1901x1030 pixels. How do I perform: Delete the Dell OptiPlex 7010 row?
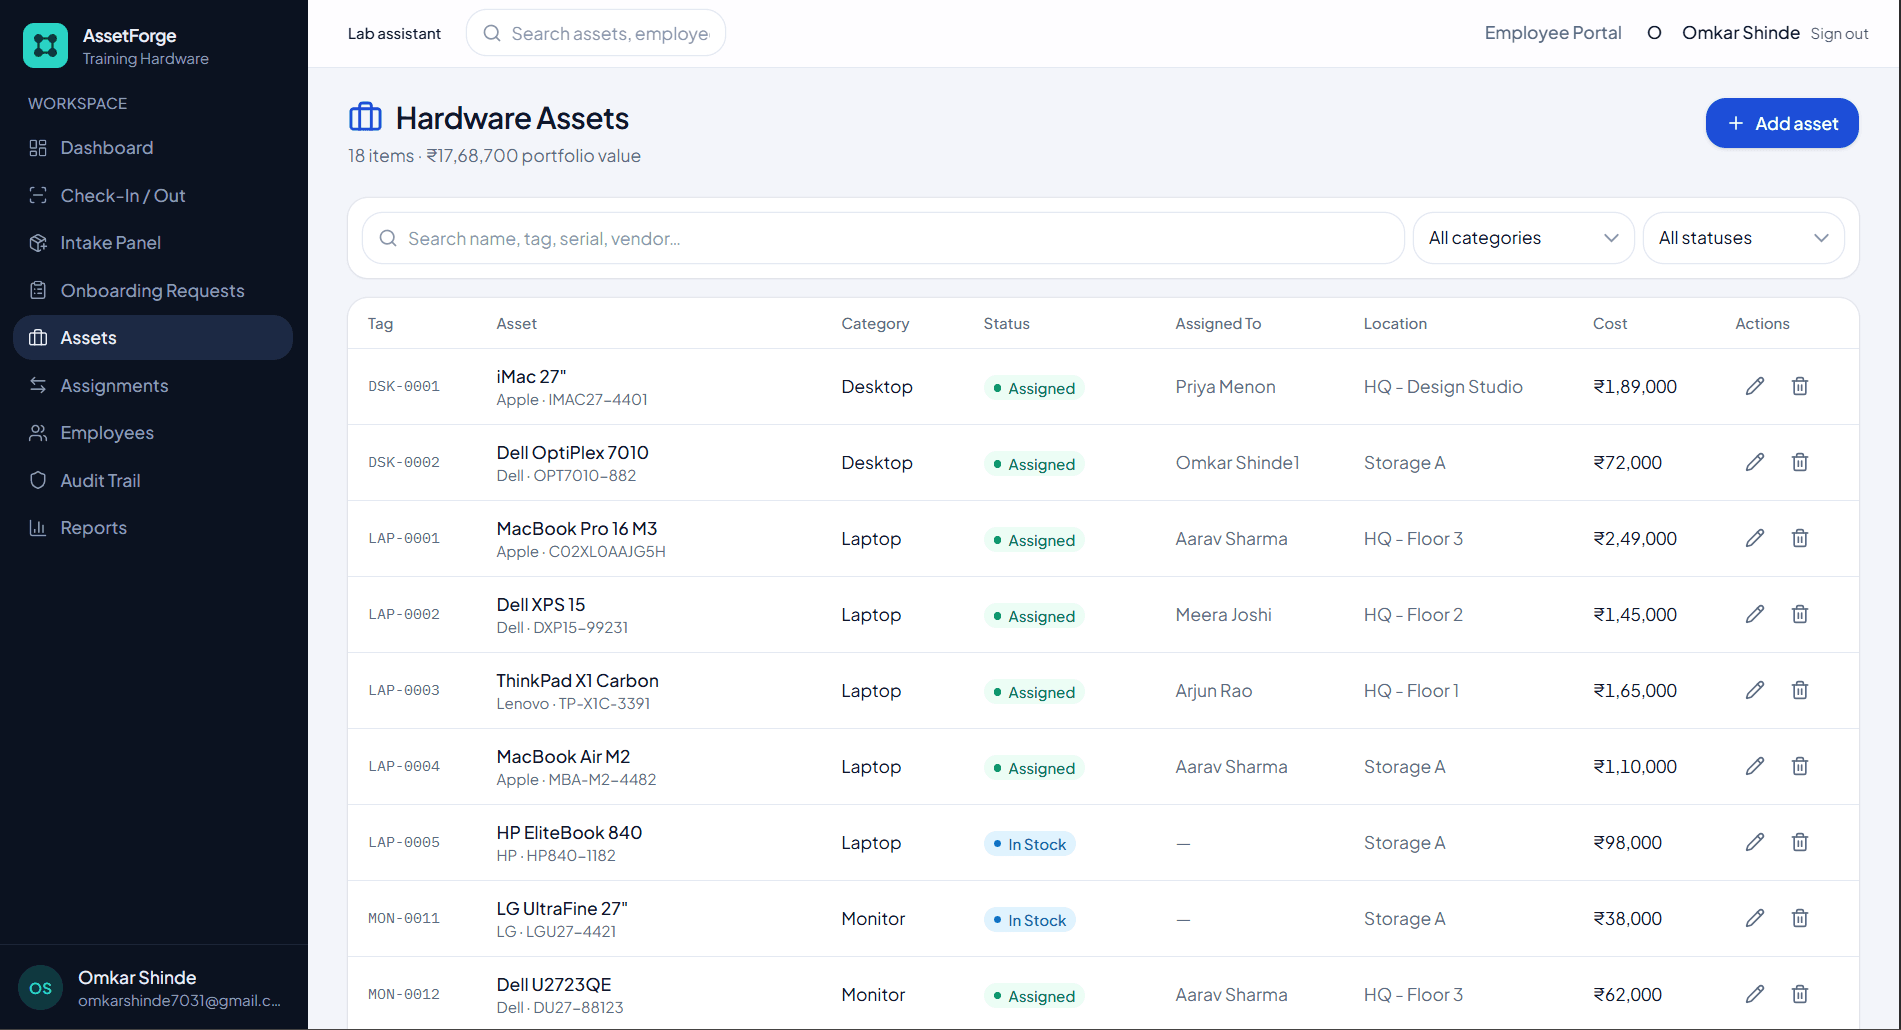pyautogui.click(x=1800, y=462)
